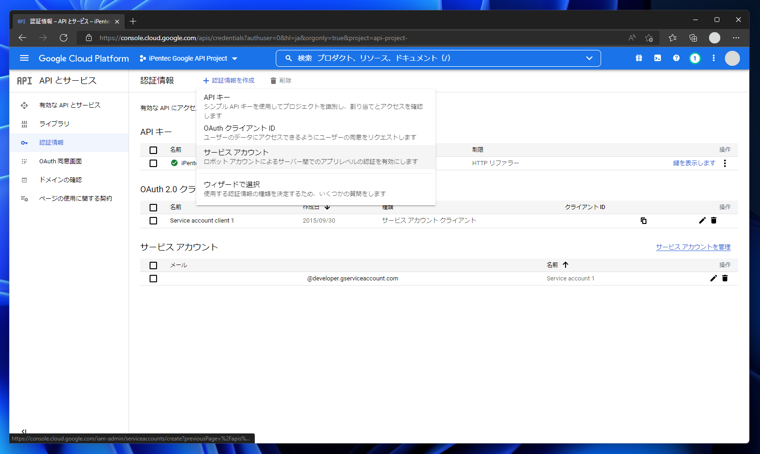Open 認証情報を作成 dropdown button
This screenshot has height=454, width=760.
[228, 80]
